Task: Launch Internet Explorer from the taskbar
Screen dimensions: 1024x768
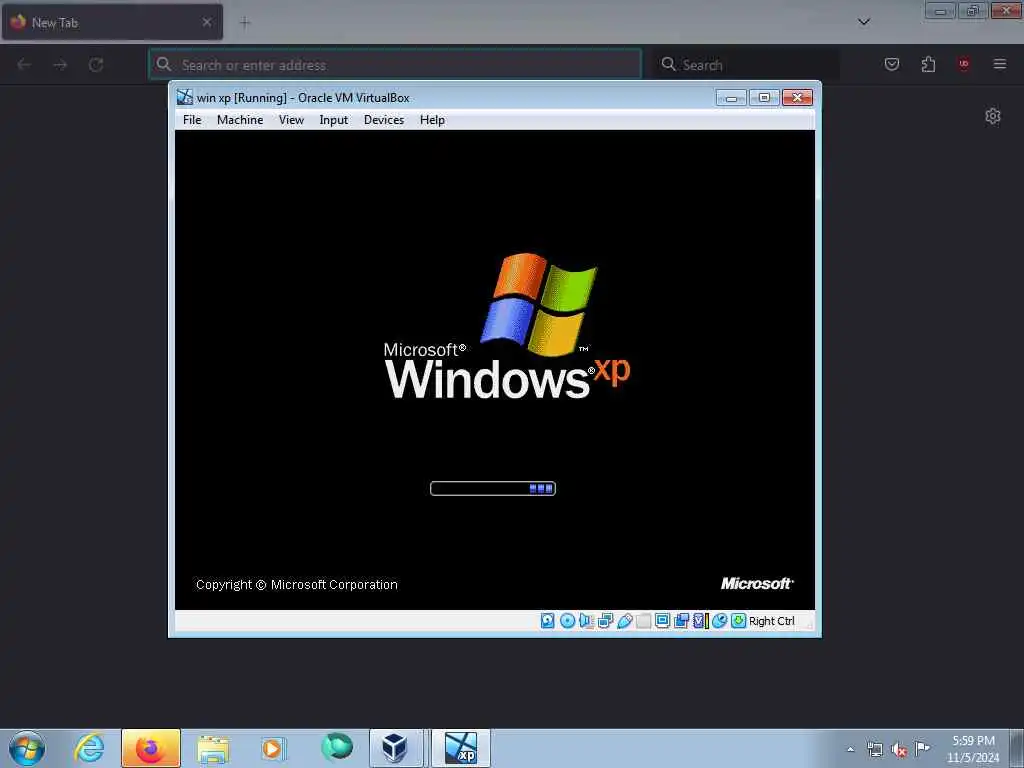Action: pos(89,748)
